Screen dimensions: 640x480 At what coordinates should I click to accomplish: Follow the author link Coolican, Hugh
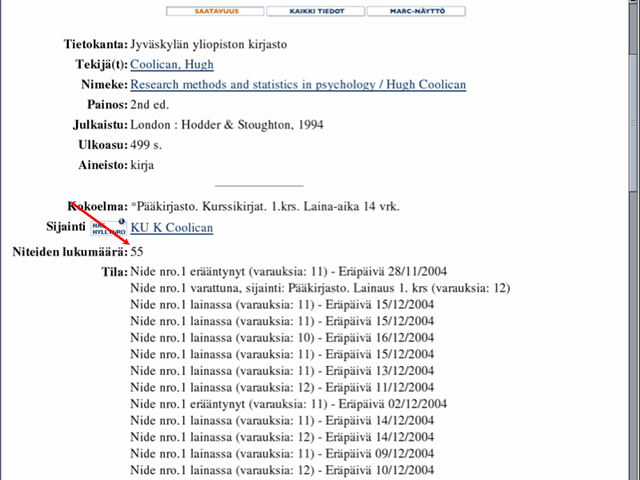coord(172,64)
